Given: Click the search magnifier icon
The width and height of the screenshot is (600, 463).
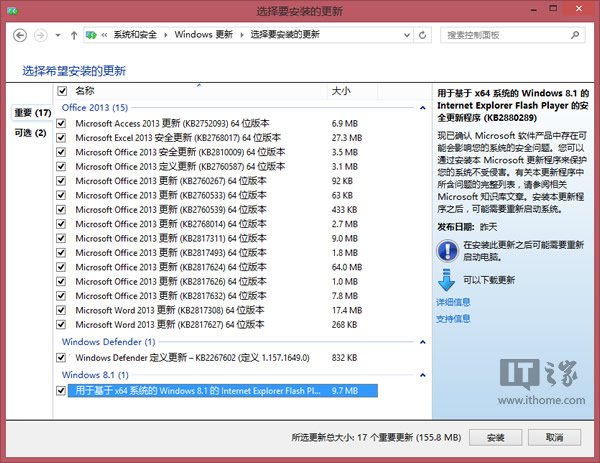Looking at the screenshot, I should click(574, 35).
